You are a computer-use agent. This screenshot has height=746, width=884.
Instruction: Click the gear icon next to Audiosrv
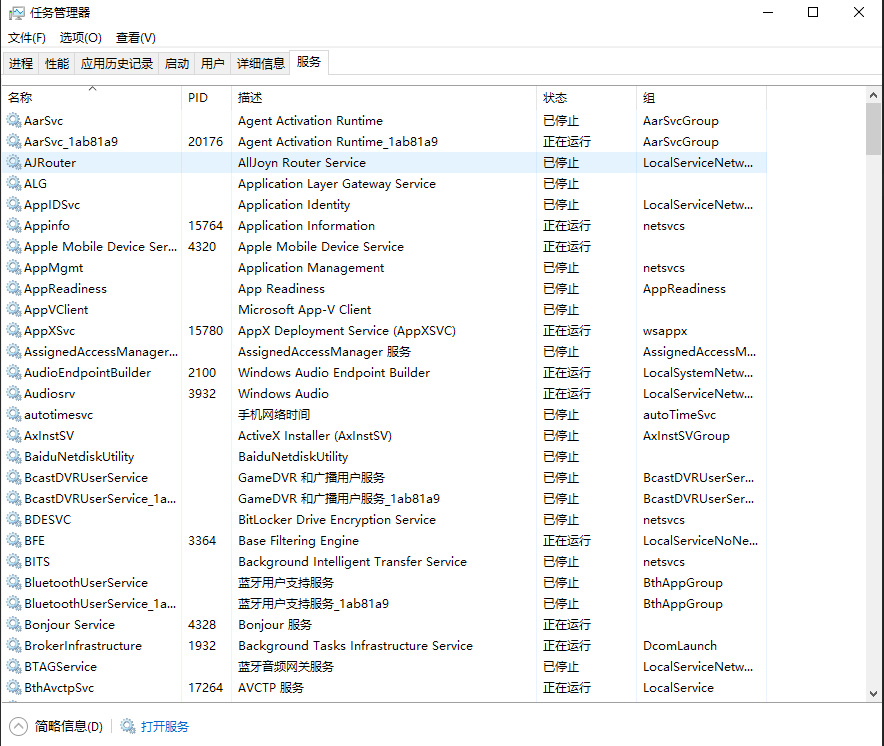point(14,394)
